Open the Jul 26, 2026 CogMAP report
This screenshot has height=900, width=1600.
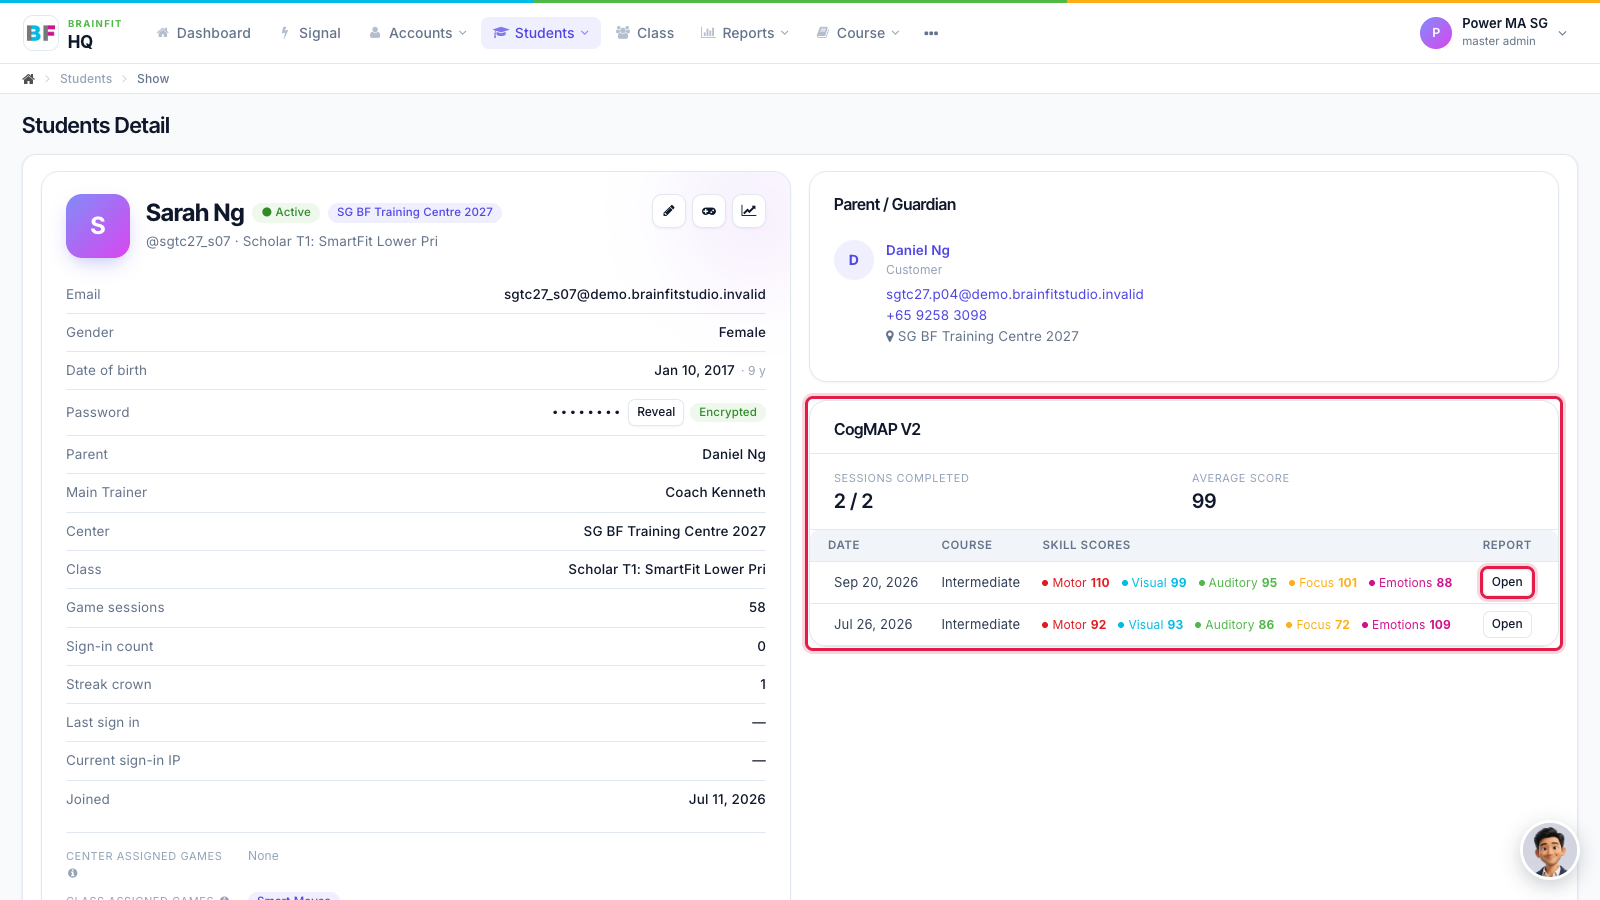tap(1507, 624)
